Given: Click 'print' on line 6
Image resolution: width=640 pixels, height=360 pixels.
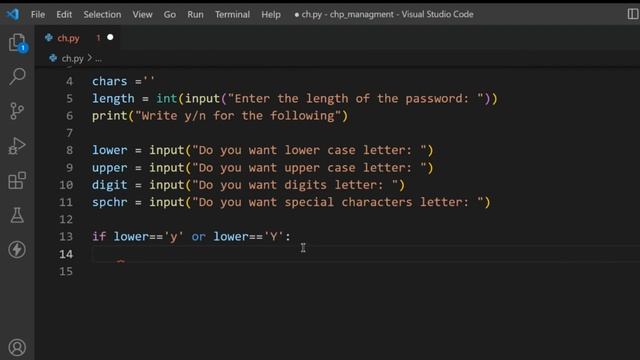Looking at the screenshot, I should pos(109,116).
